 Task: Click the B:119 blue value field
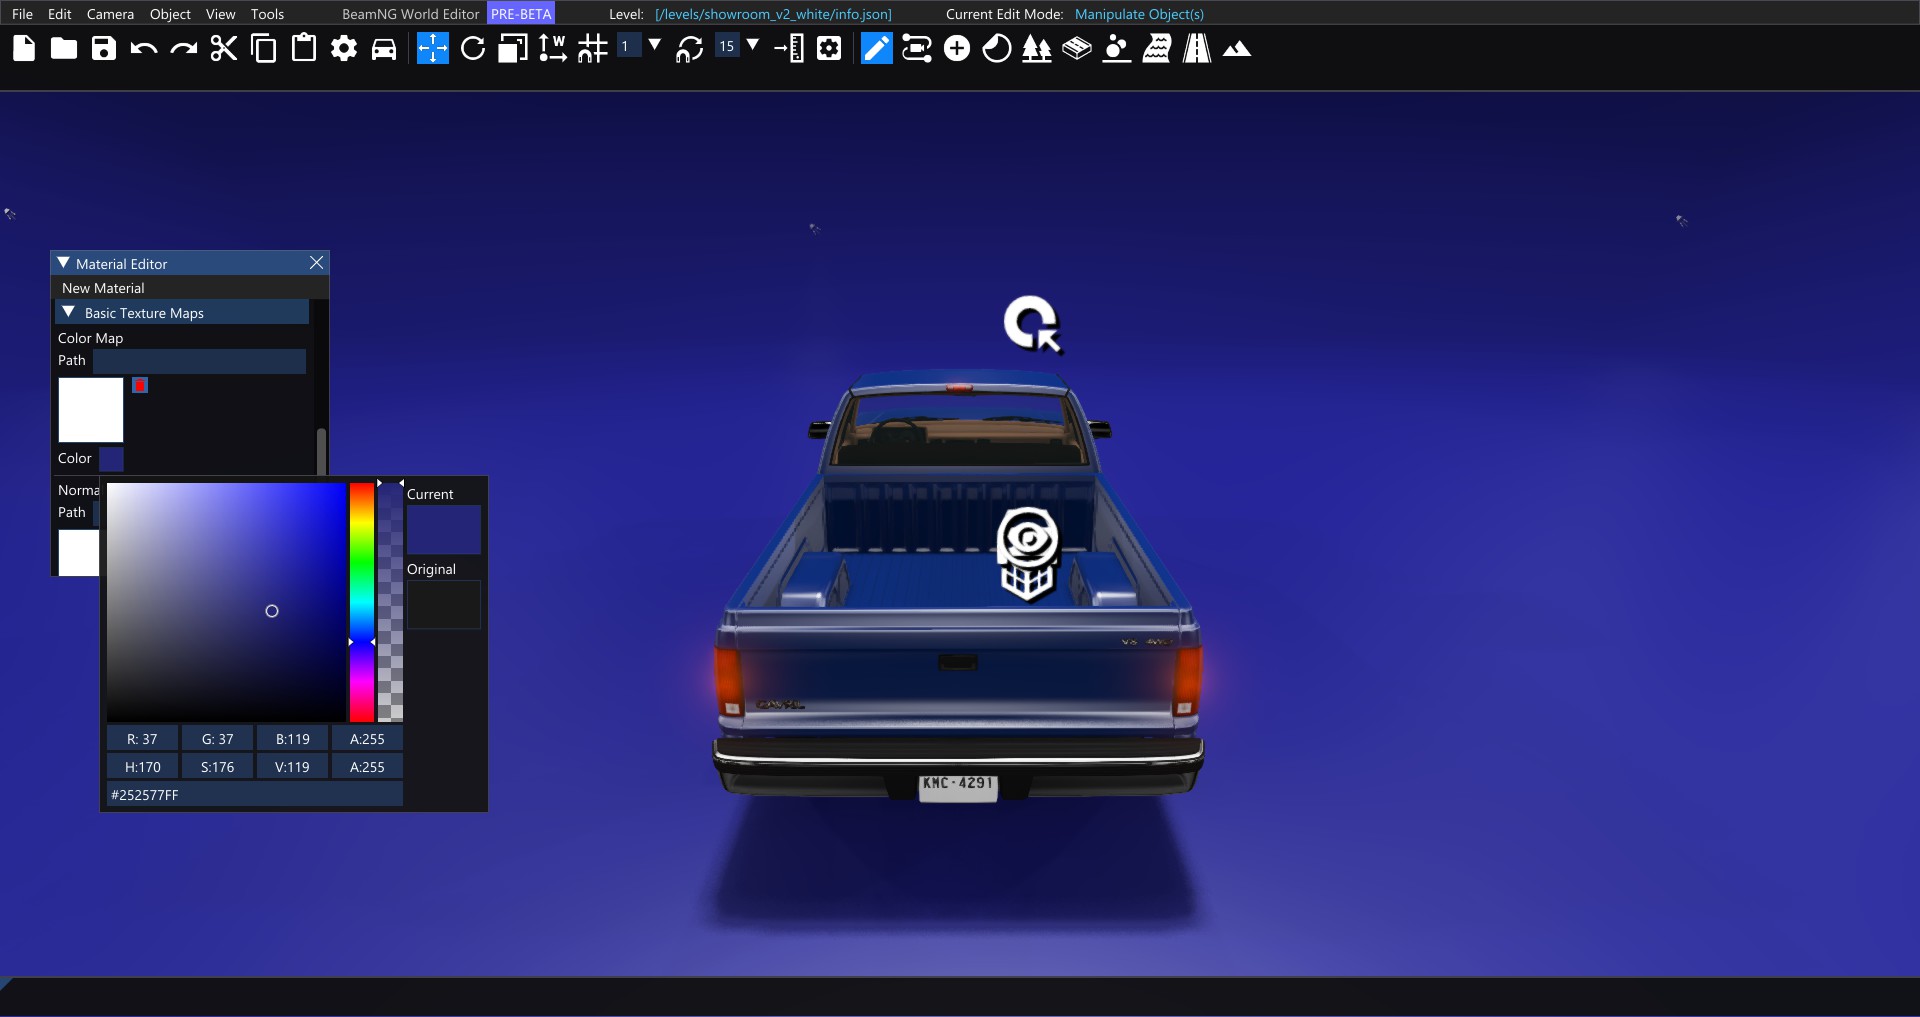point(292,739)
